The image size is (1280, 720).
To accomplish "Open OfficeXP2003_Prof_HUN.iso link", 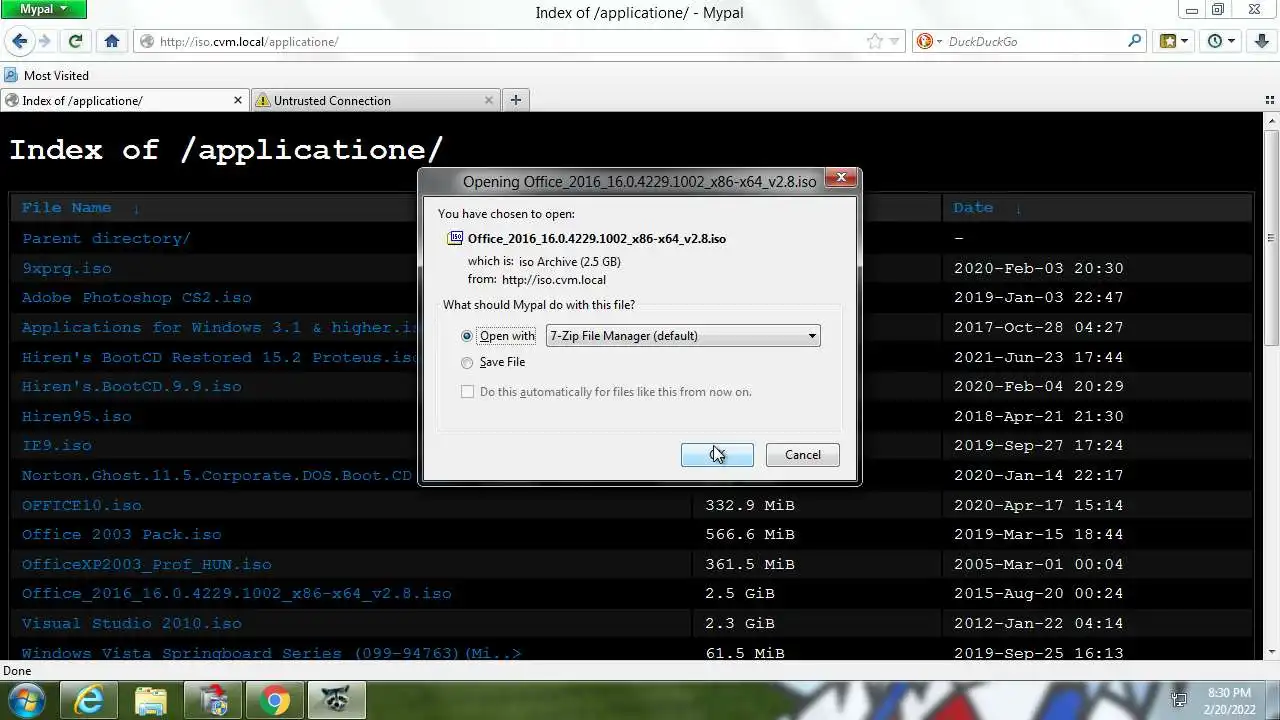I will (147, 564).
